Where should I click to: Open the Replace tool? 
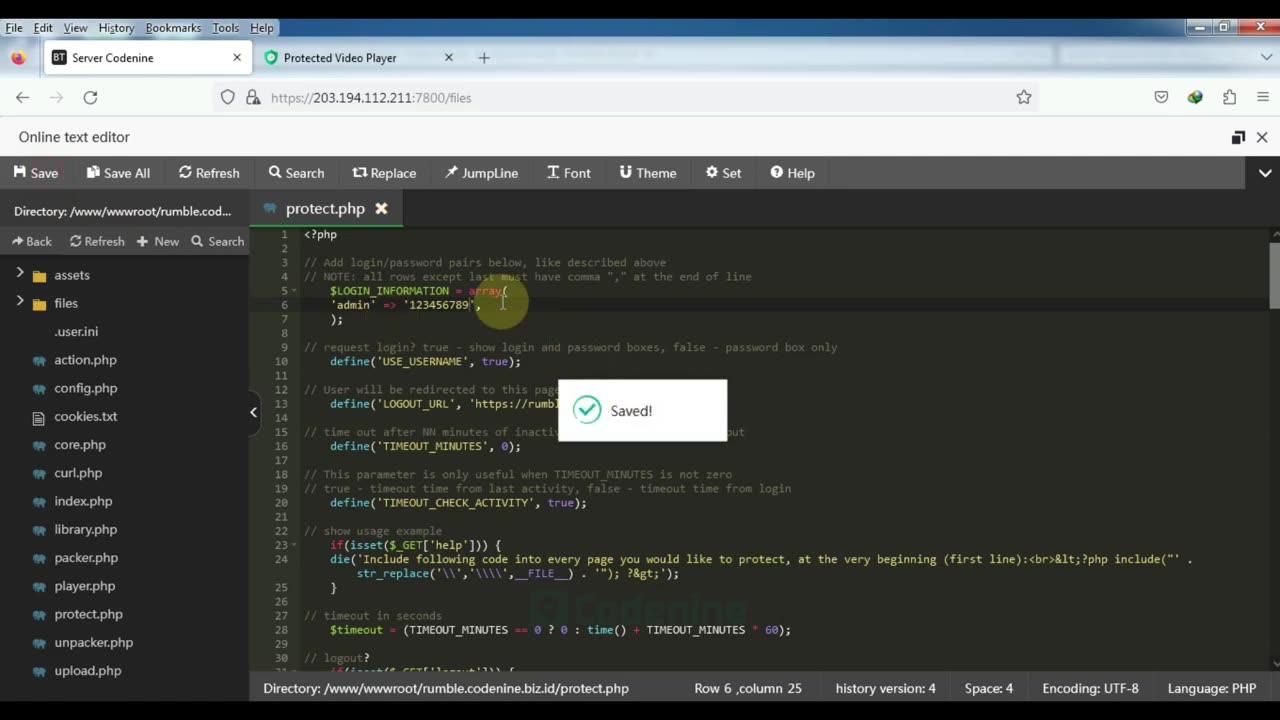(384, 173)
